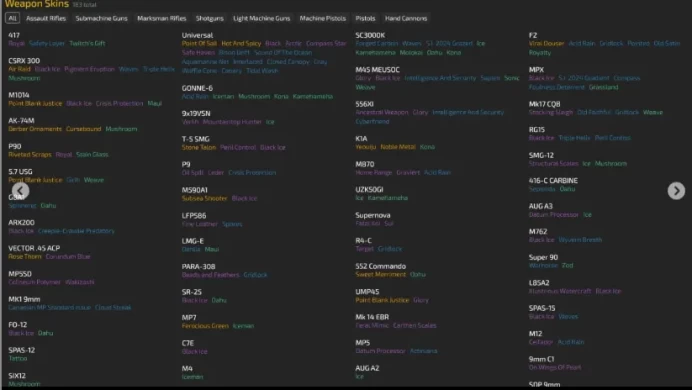Select Corundum Blue under VECTOR .45 ACP
The height and width of the screenshot is (390, 692).
(68, 256)
